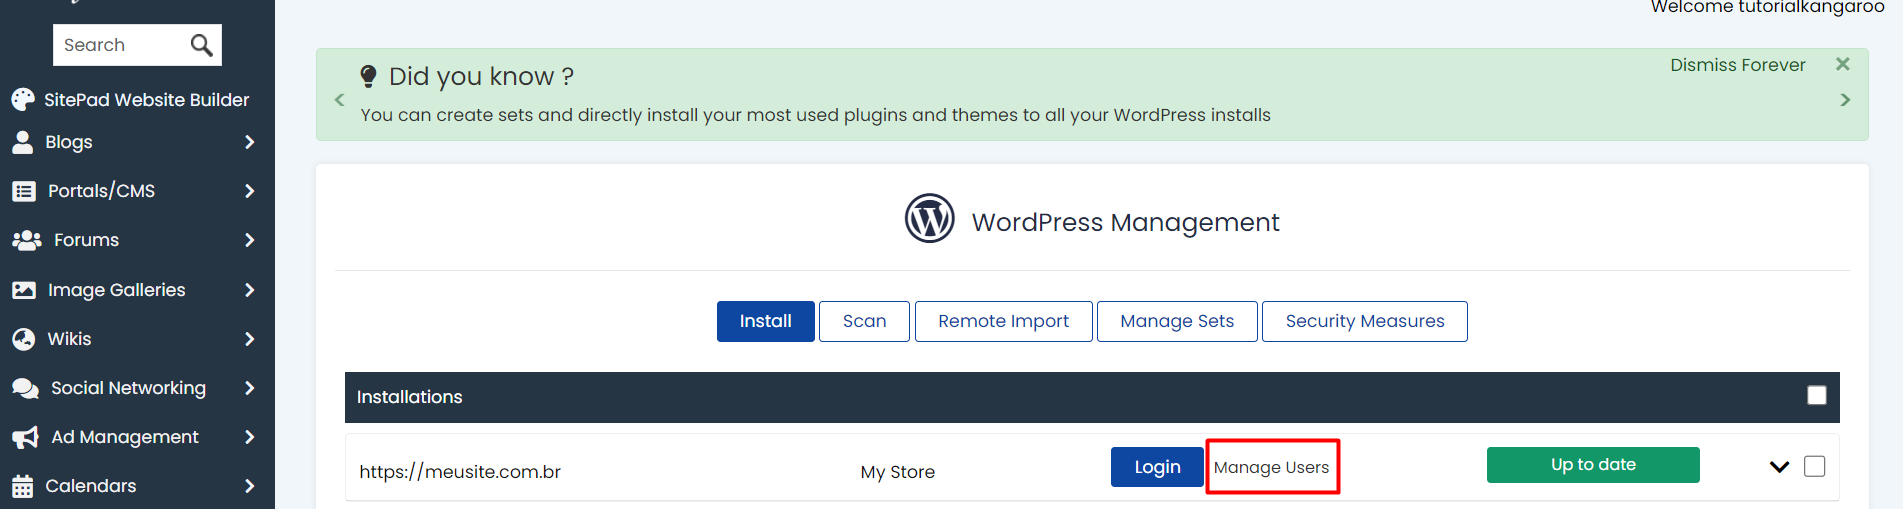This screenshot has width=1903, height=509.
Task: Click the Image Galleries picture icon
Action: click(x=24, y=290)
